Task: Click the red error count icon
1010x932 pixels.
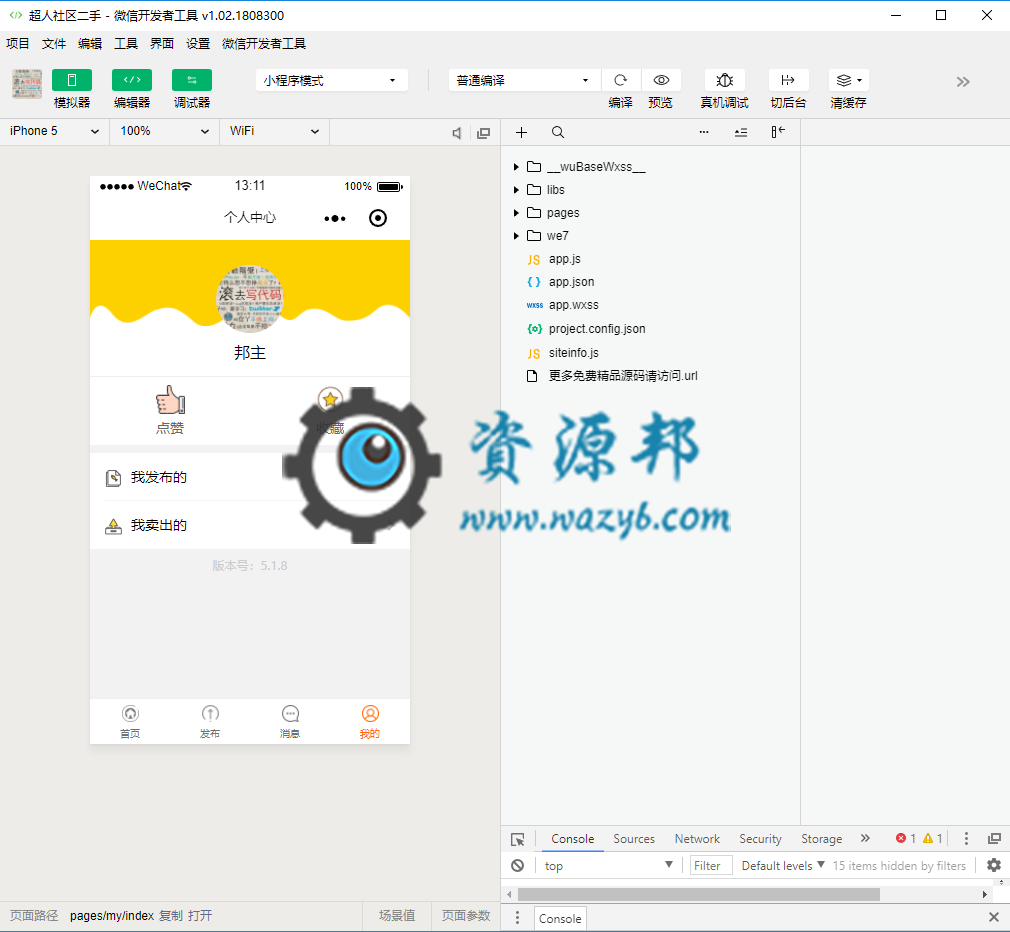Action: [x=901, y=838]
